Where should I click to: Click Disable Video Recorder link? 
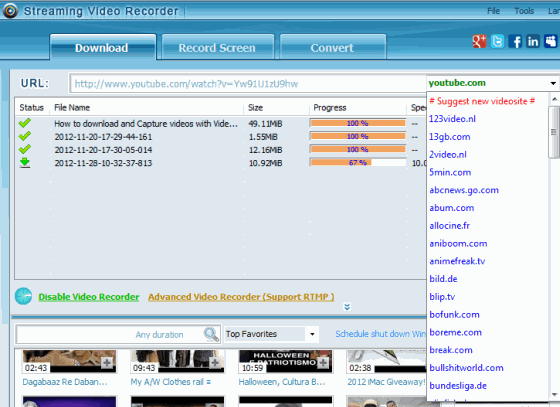[89, 297]
